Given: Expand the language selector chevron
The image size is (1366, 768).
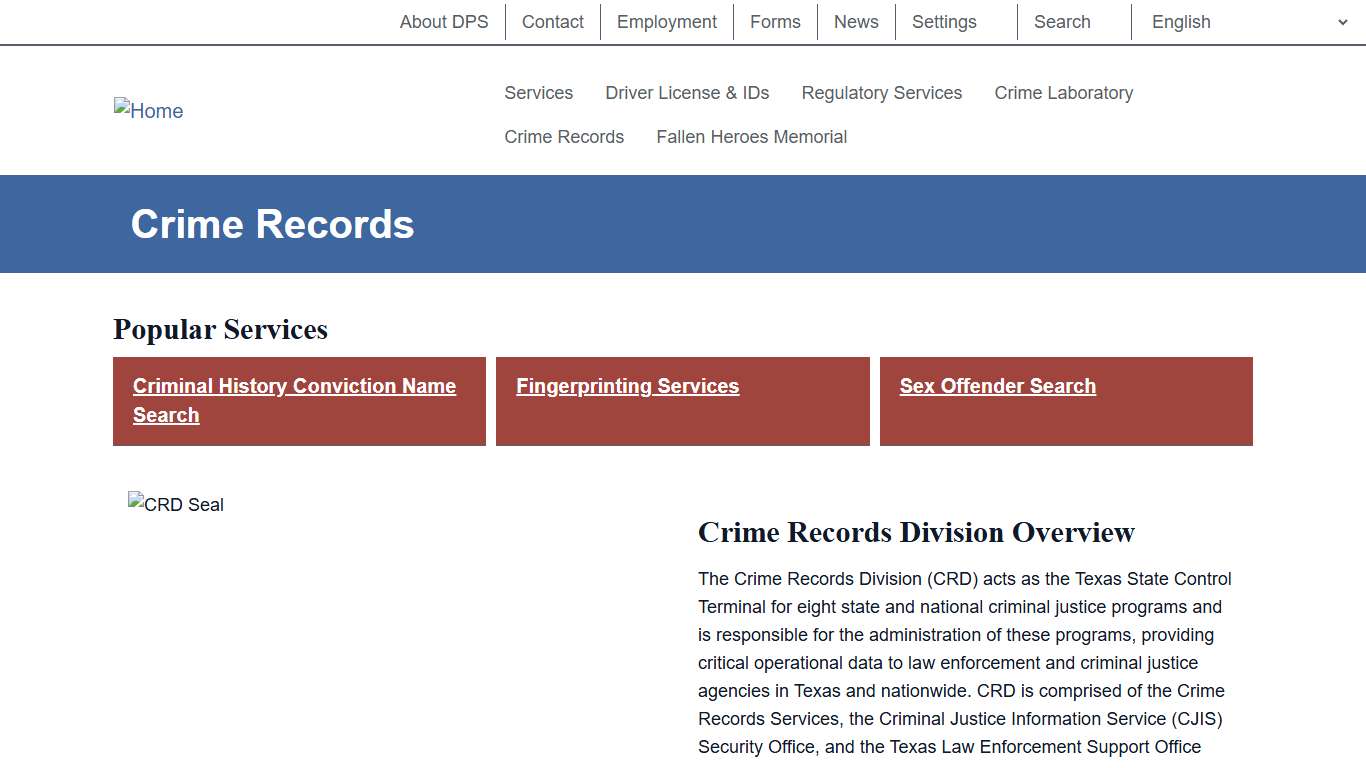Looking at the screenshot, I should pos(1344,21).
